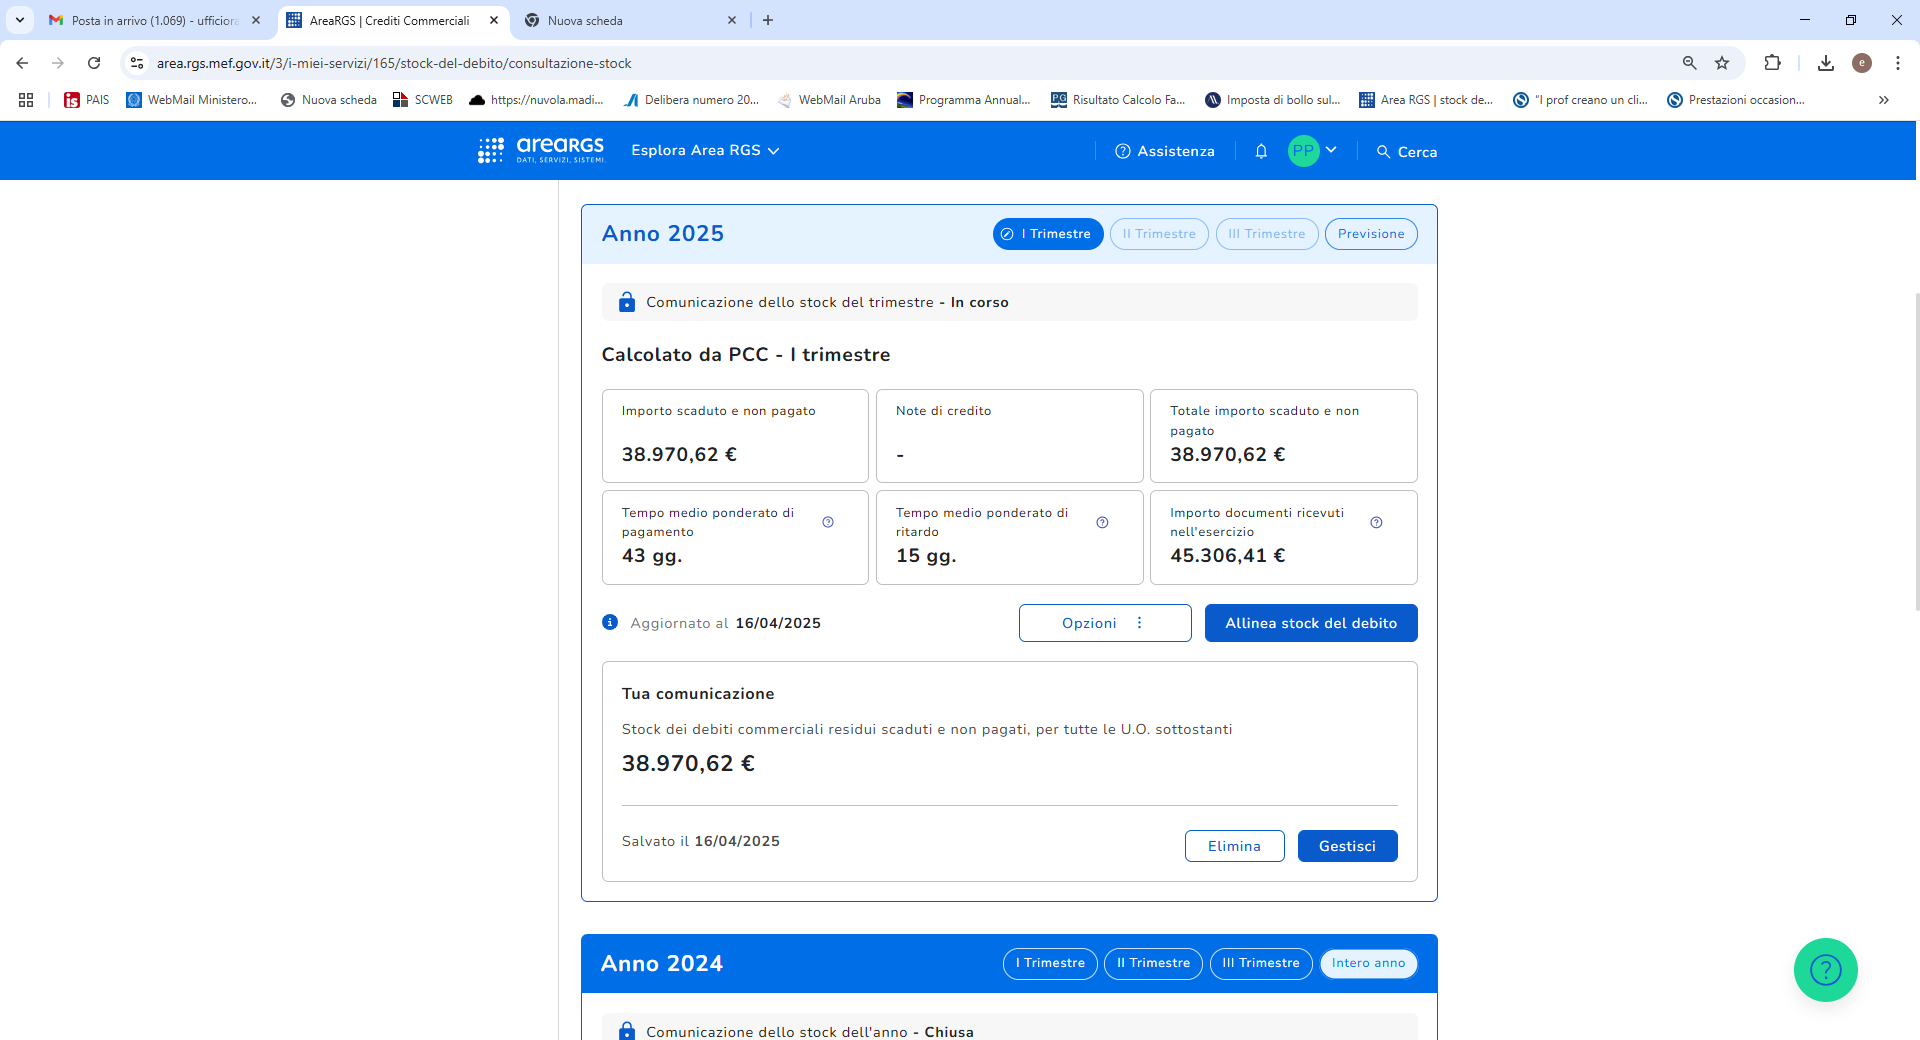
Task: Open the Opzioni dropdown button
Action: coord(1105,623)
